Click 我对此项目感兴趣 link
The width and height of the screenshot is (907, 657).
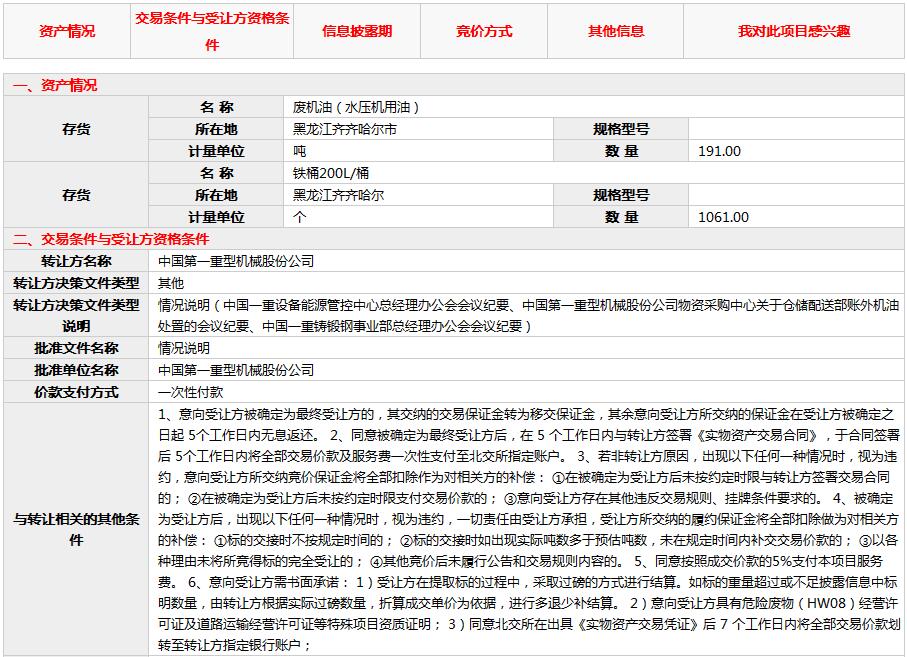pyautogui.click(x=793, y=31)
